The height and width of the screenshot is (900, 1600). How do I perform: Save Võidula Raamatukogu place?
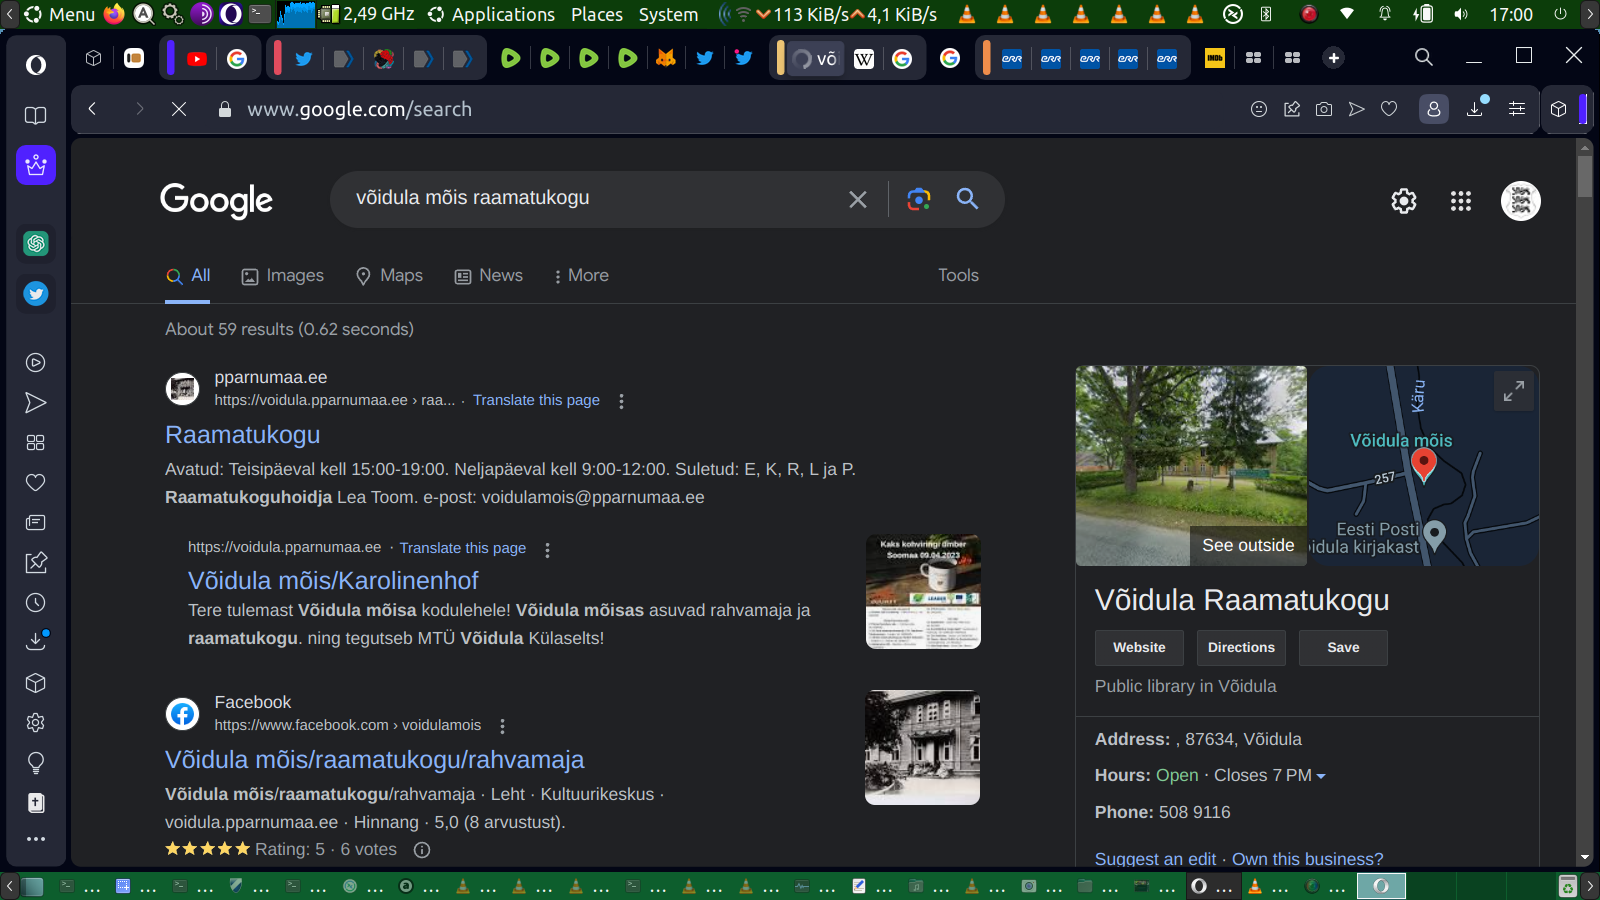click(x=1343, y=648)
